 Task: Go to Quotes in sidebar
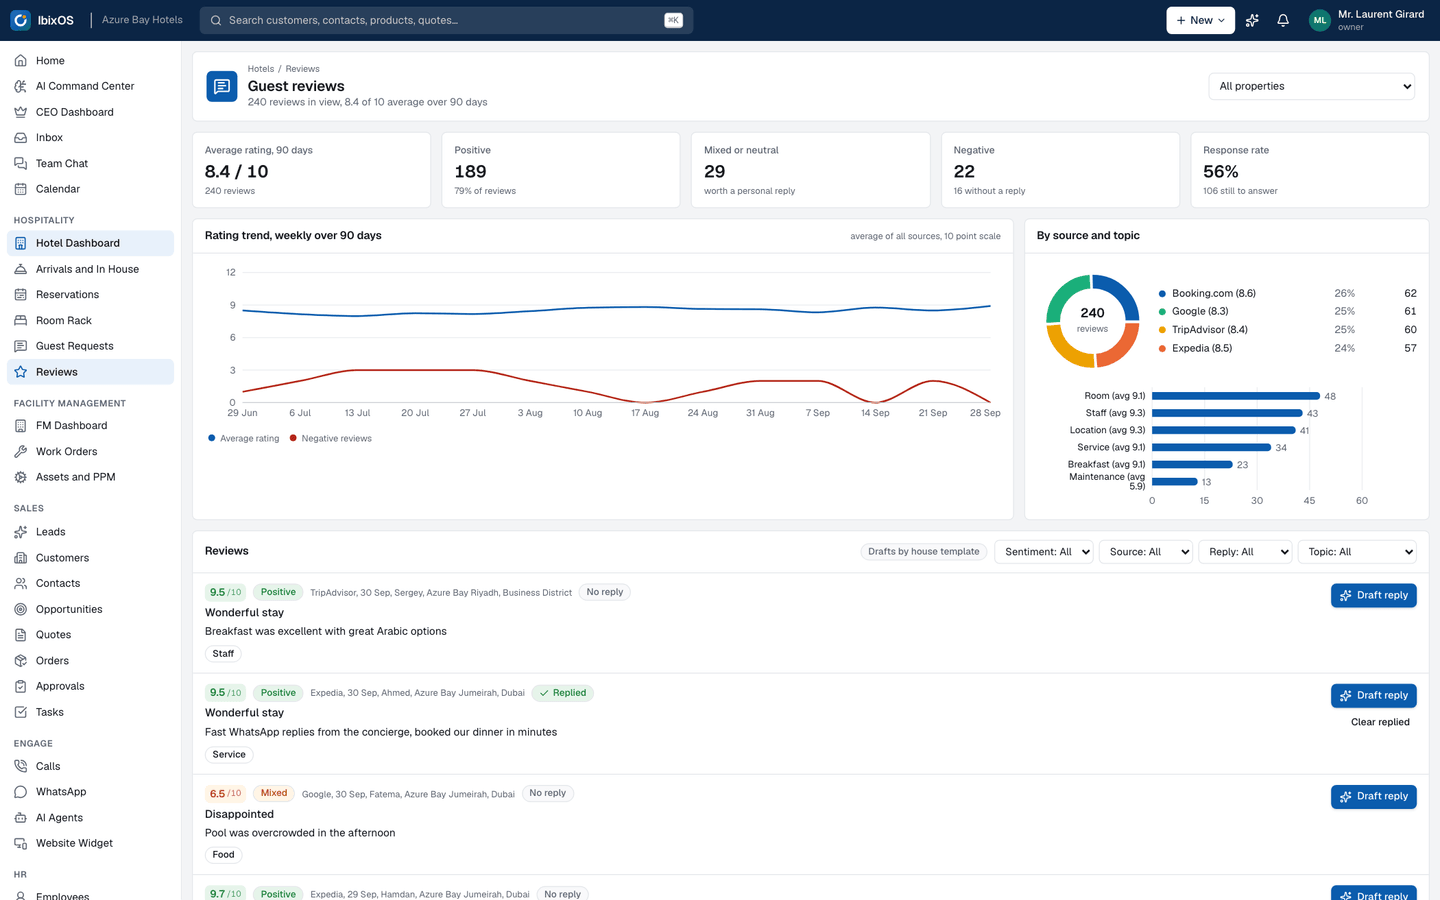coord(90,635)
